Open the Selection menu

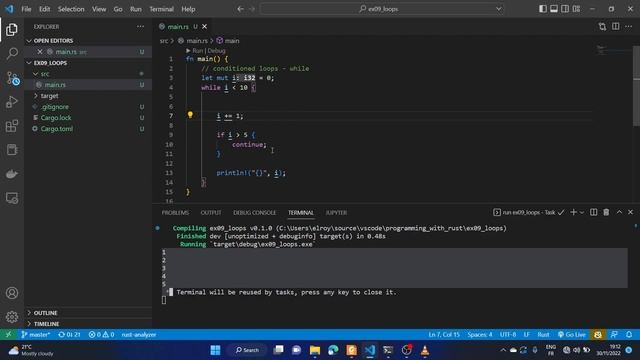point(71,9)
